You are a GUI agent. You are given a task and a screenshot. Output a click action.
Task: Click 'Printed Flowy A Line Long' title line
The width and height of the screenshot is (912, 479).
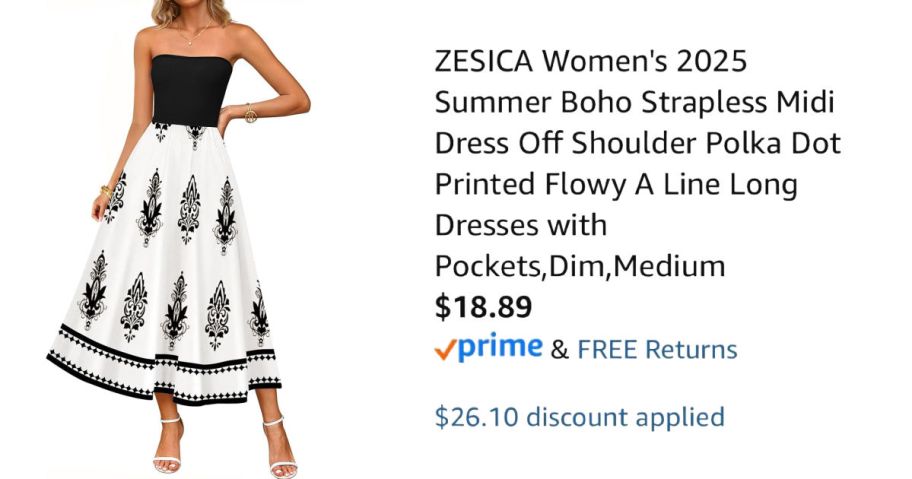click(615, 184)
